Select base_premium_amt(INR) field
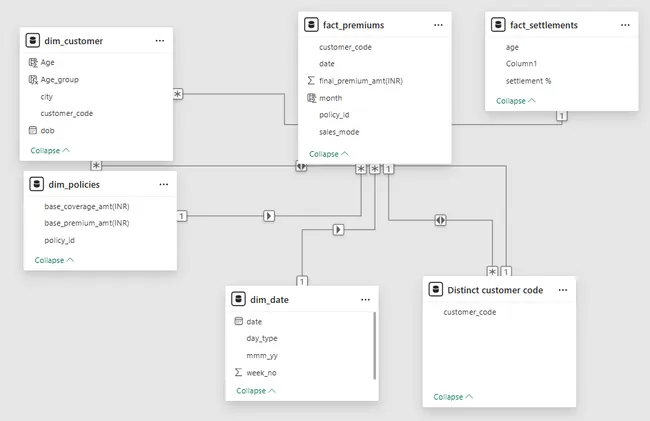The image size is (650, 421). coord(87,223)
